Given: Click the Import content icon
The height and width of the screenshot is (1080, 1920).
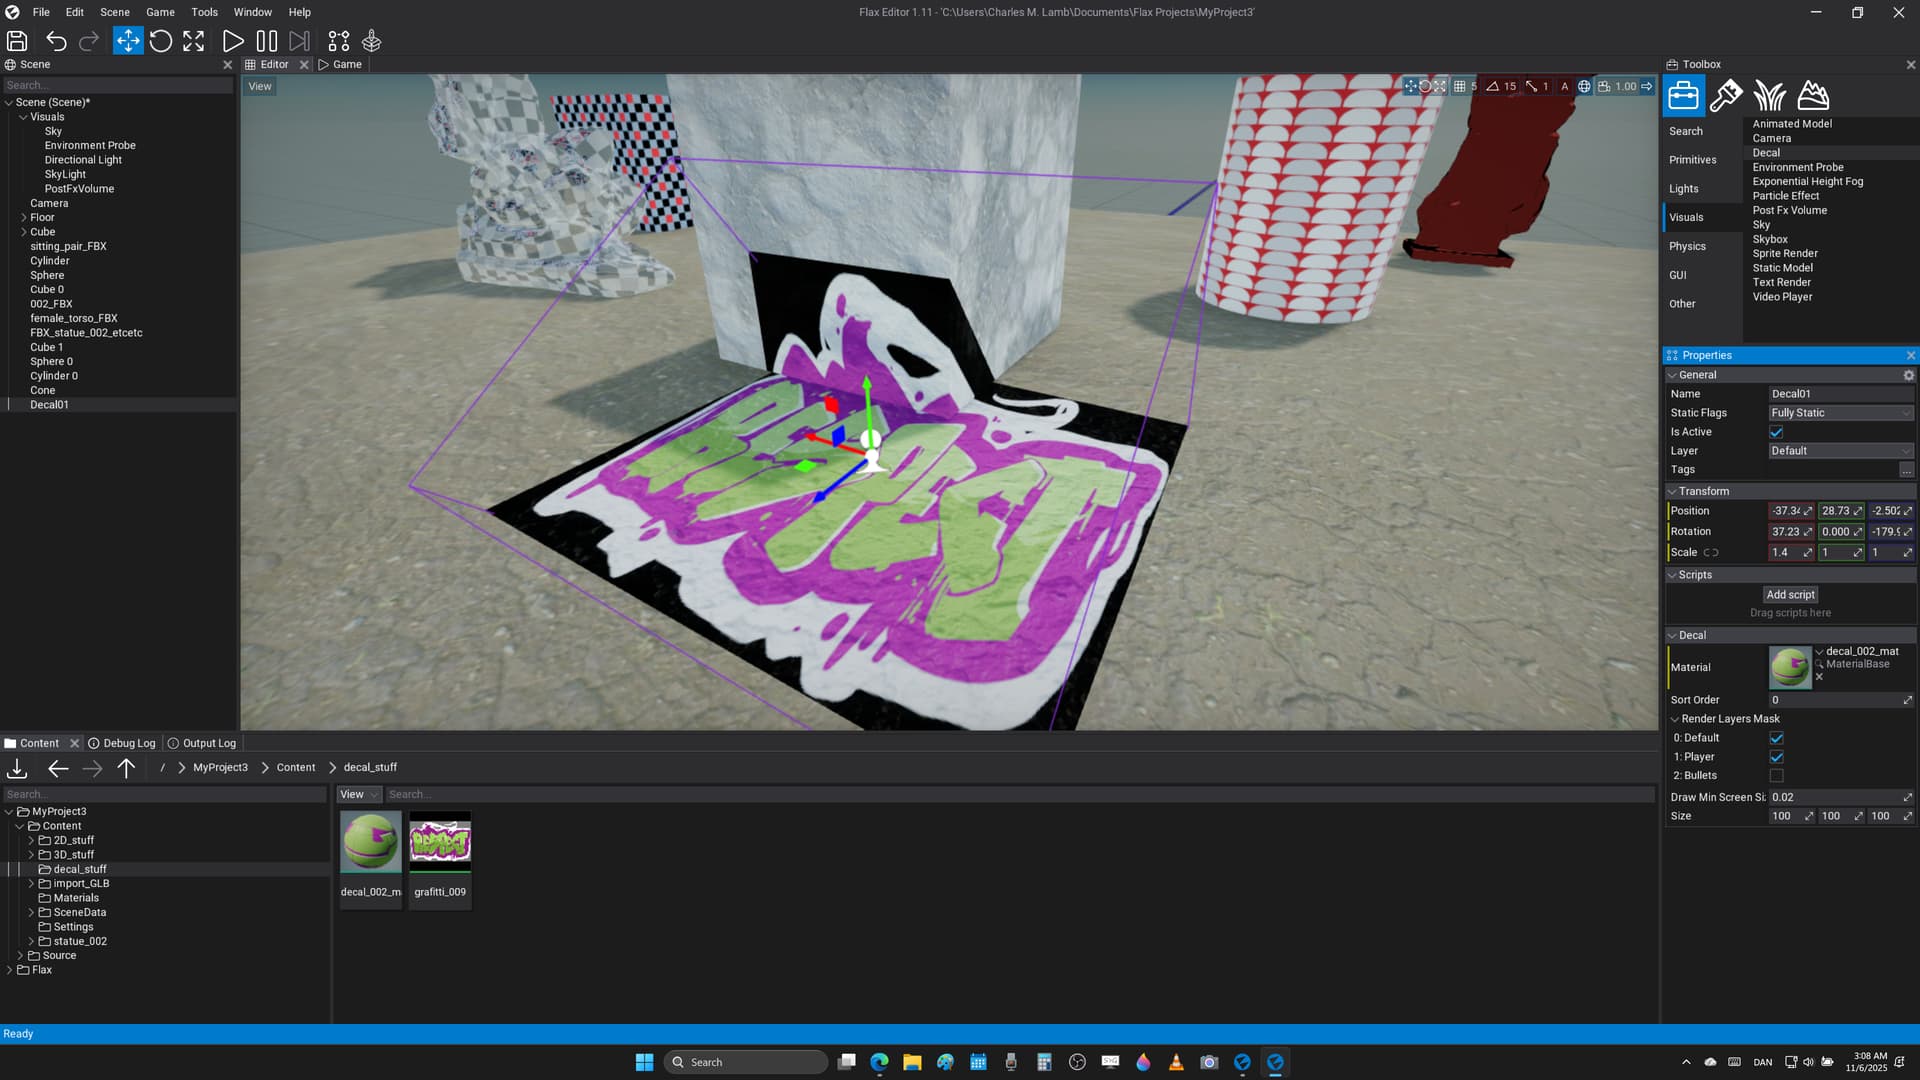Looking at the screenshot, I should point(17,768).
